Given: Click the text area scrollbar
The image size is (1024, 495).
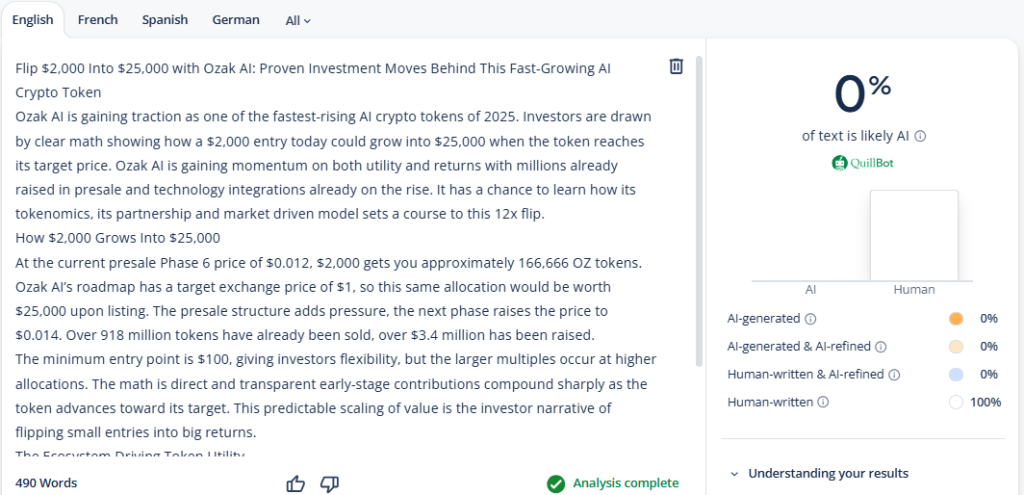Looking at the screenshot, I should 699,212.
